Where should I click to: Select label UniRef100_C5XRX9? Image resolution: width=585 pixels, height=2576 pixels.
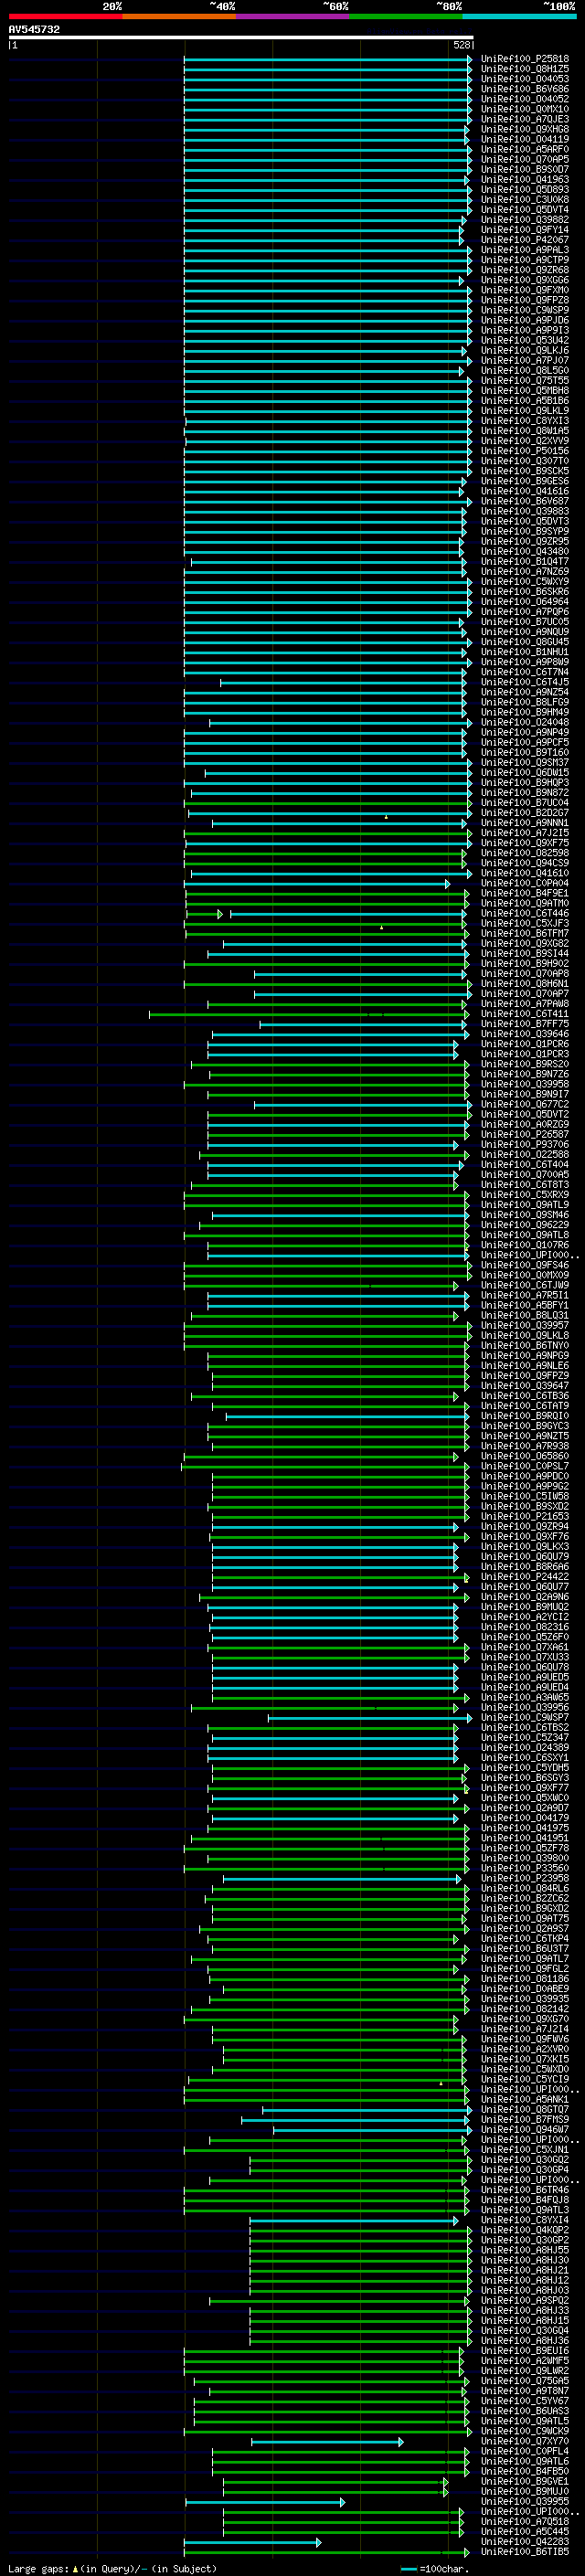pyautogui.click(x=525, y=1195)
